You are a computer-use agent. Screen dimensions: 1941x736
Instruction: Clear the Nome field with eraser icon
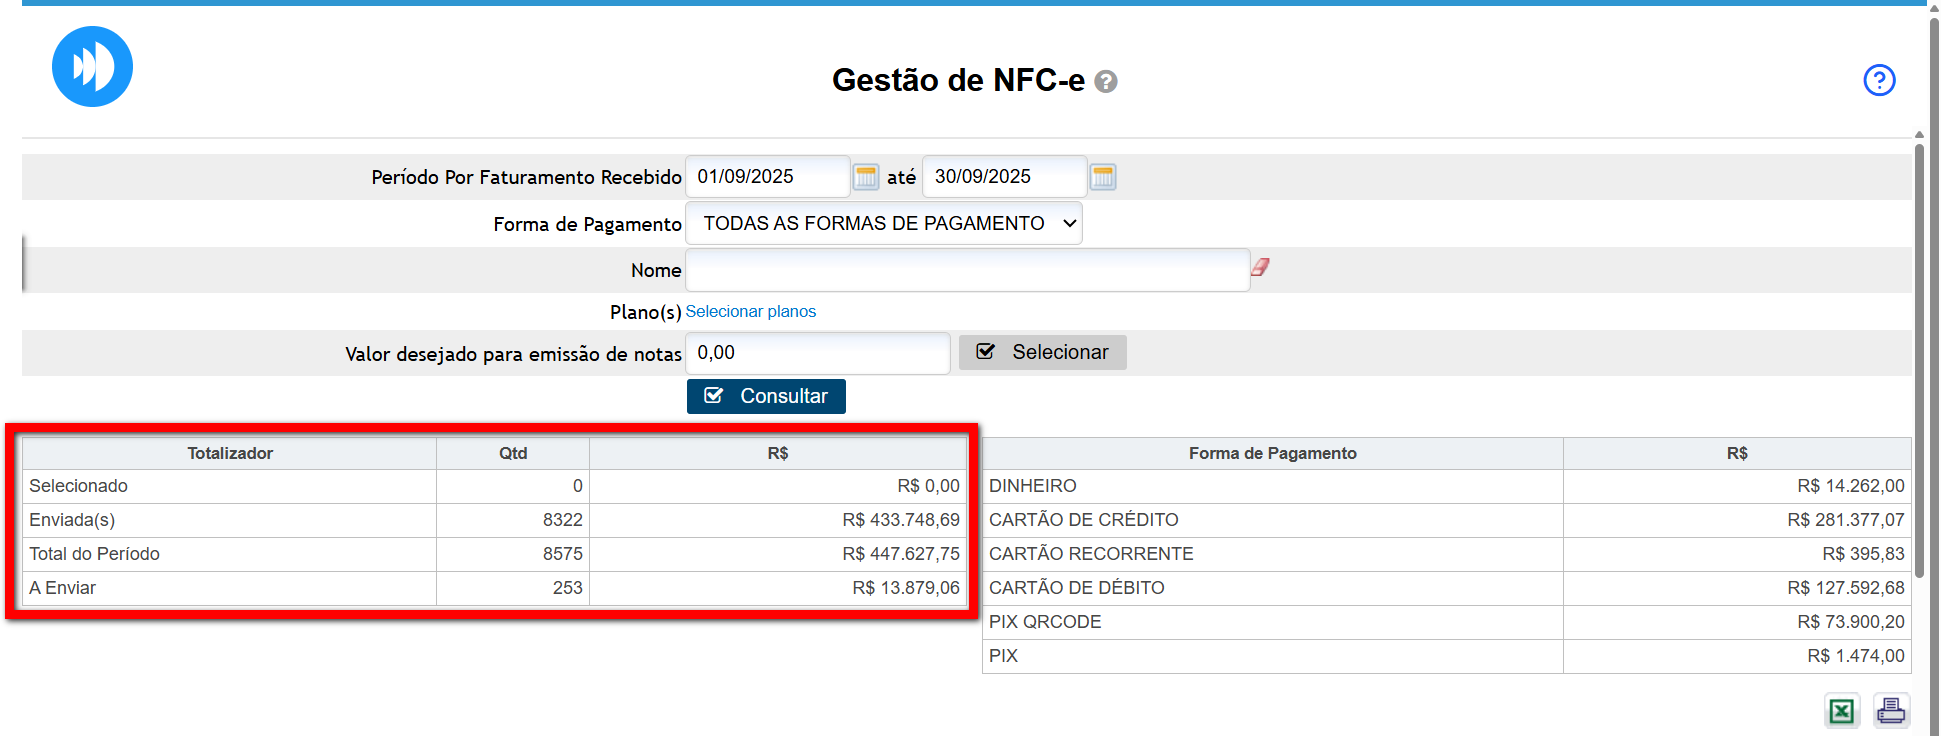[1260, 267]
